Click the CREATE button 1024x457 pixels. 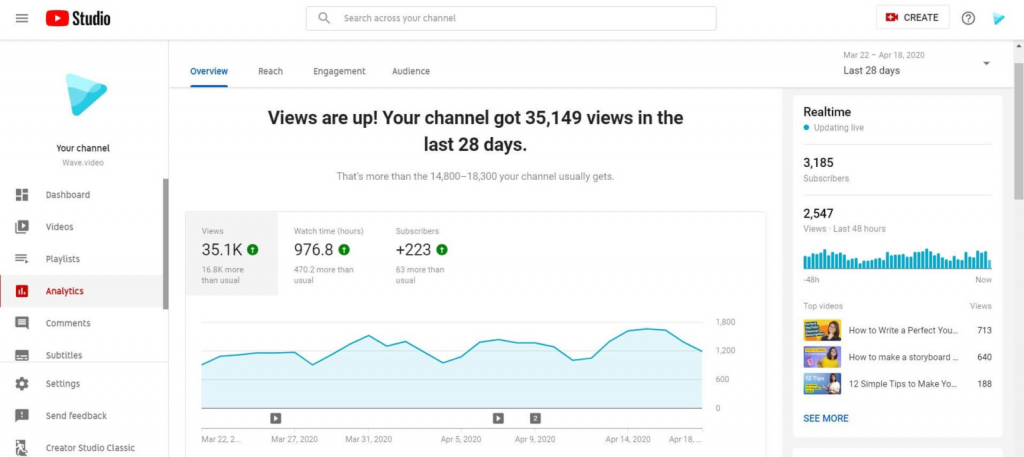click(x=912, y=18)
